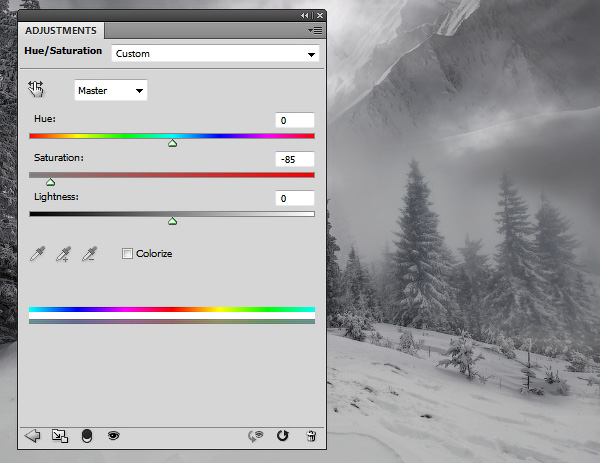This screenshot has height=463, width=600.
Task: Close the Adjustments panel
Action: point(320,15)
